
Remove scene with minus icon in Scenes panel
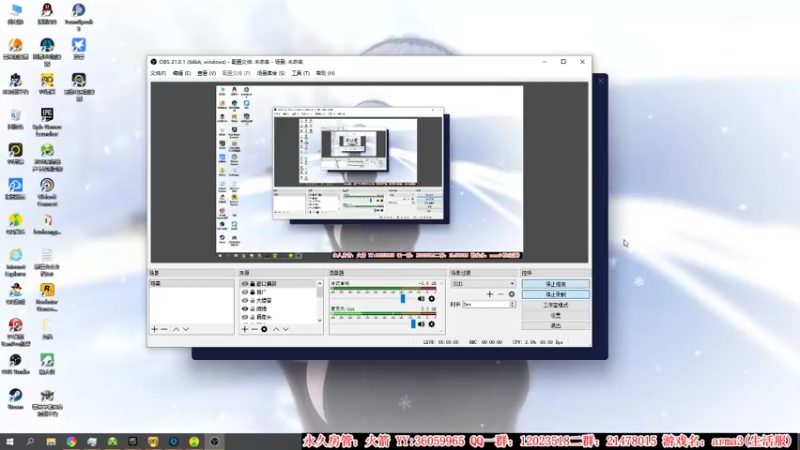[x=164, y=329]
